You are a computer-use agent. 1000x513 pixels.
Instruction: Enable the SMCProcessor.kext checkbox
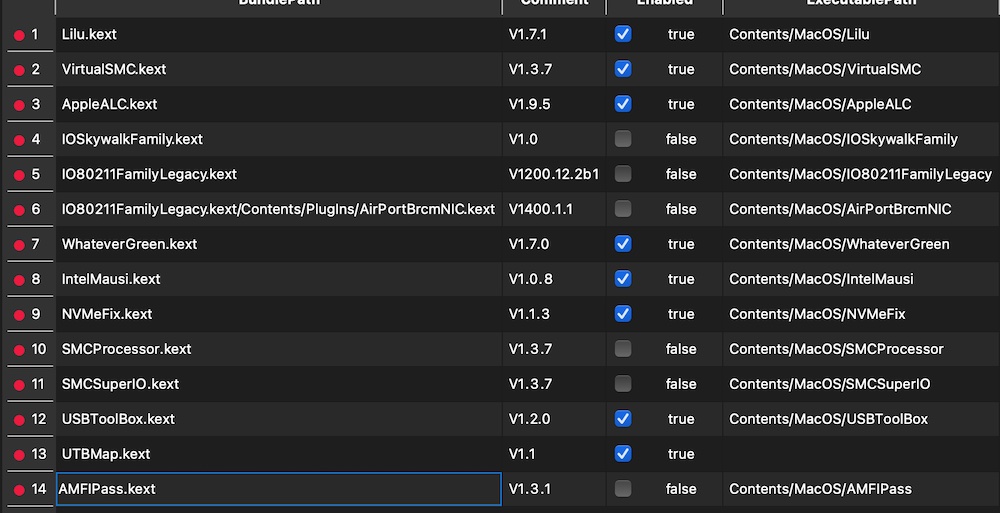(x=623, y=349)
